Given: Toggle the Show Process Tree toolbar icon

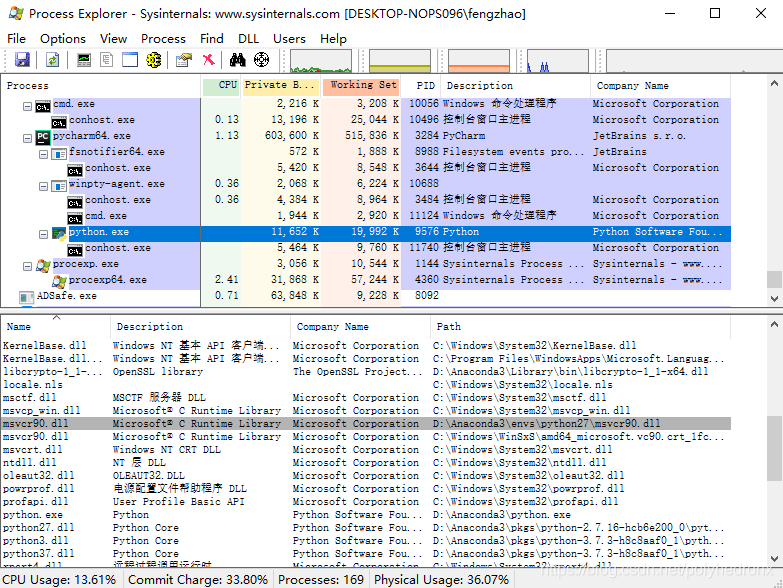Looking at the screenshot, I should tap(107, 60).
